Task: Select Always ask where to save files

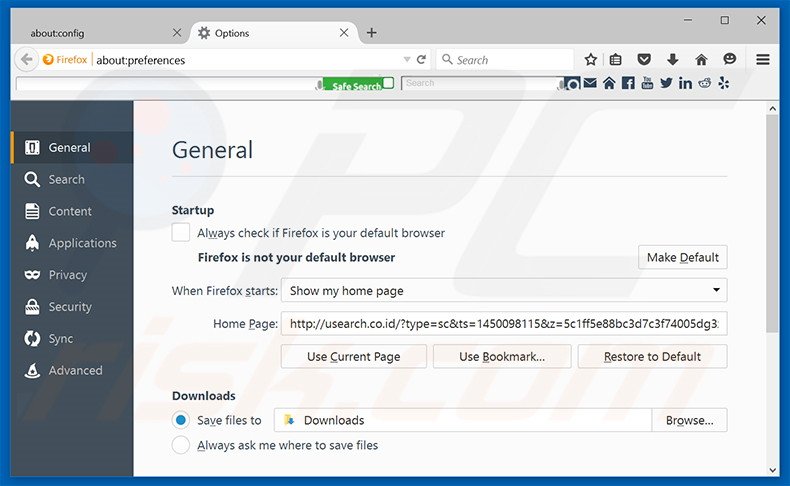Action: pyautogui.click(x=181, y=445)
